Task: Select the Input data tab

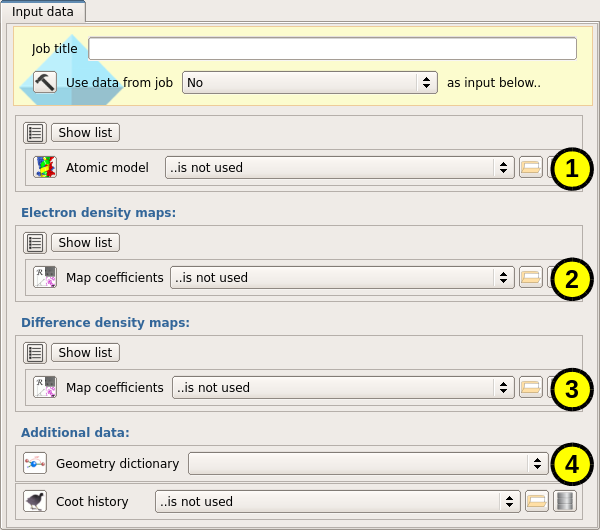Action: pos(43,11)
